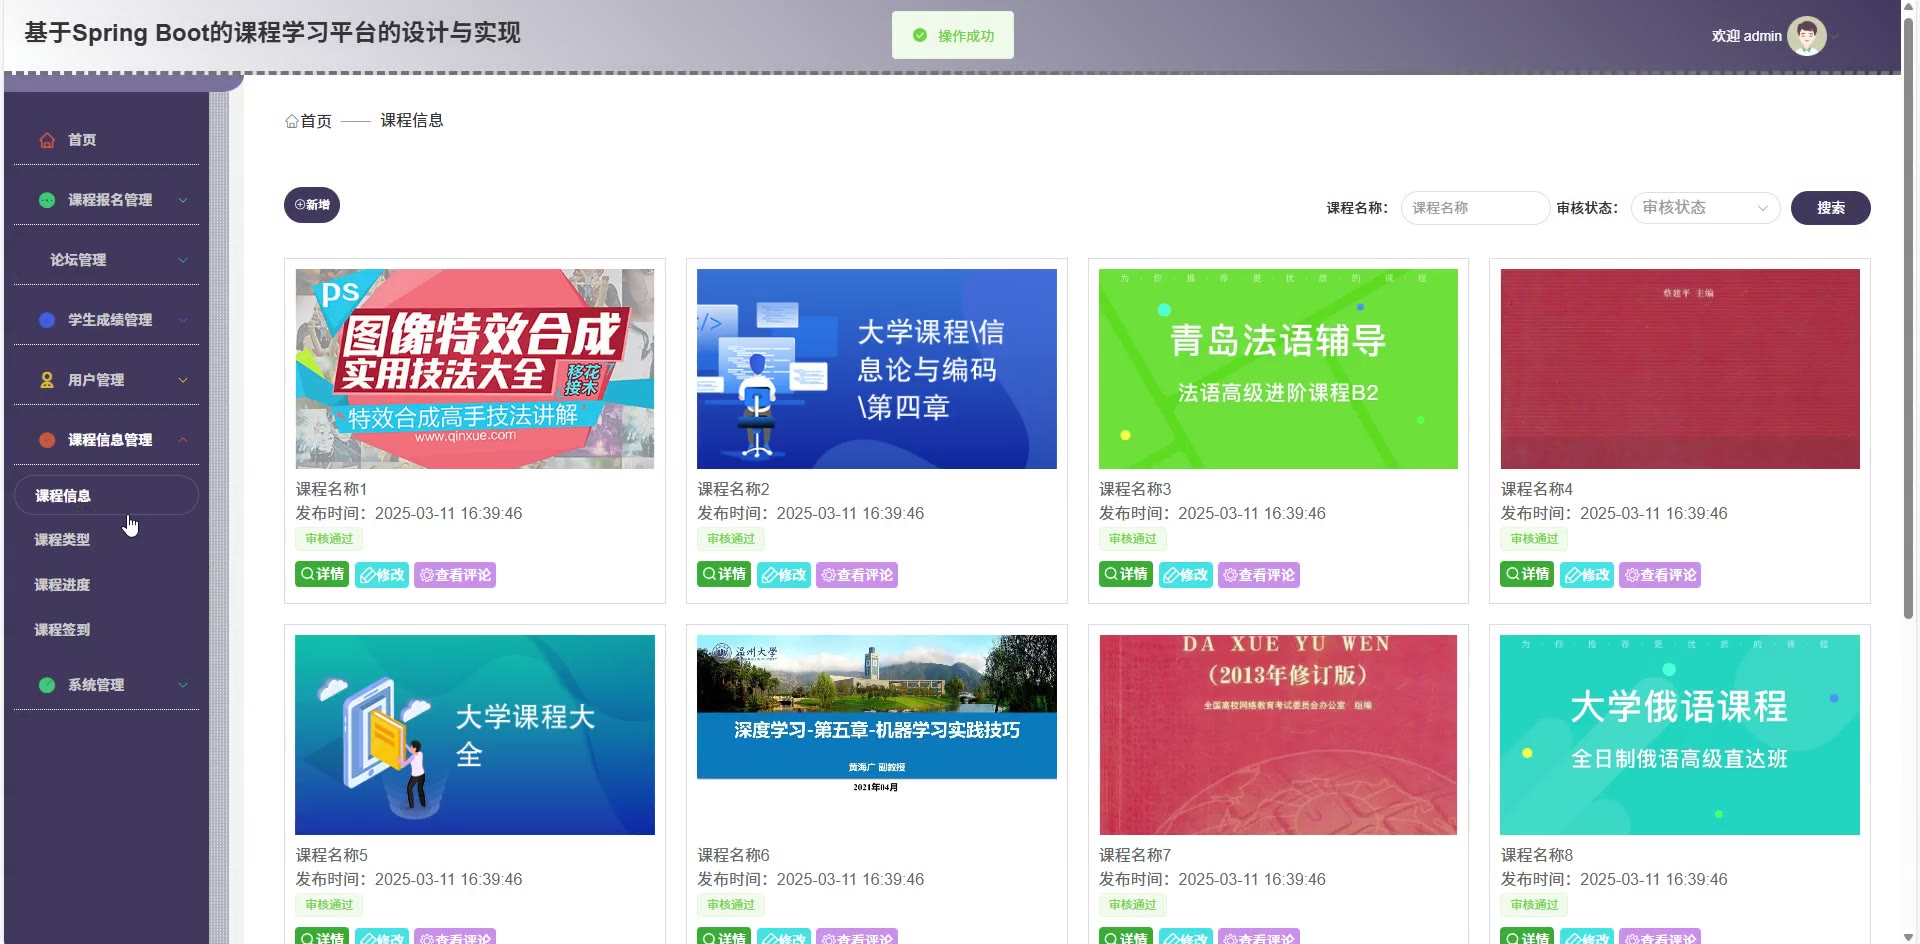Click the admin avatar picture
Screen dimensions: 1920x944
(1806, 36)
